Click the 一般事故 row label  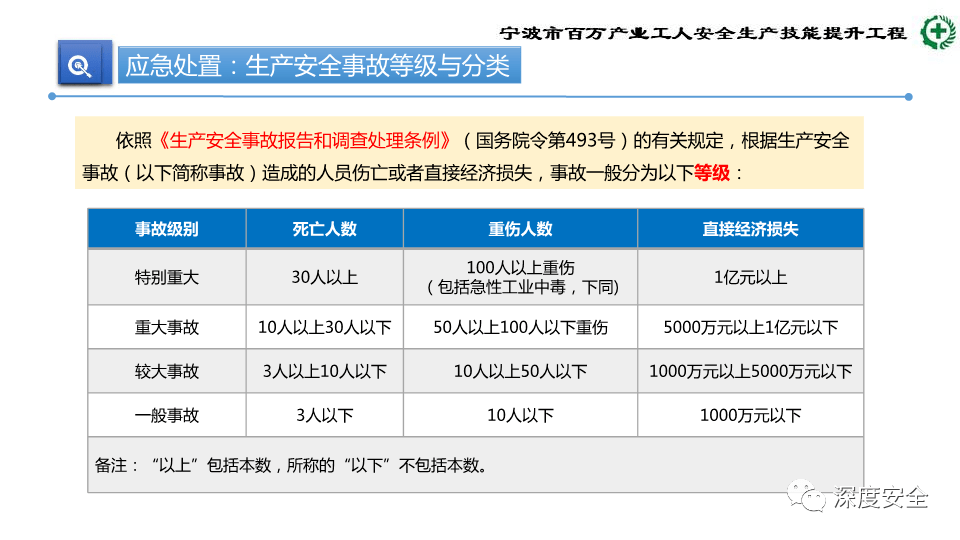(166, 415)
